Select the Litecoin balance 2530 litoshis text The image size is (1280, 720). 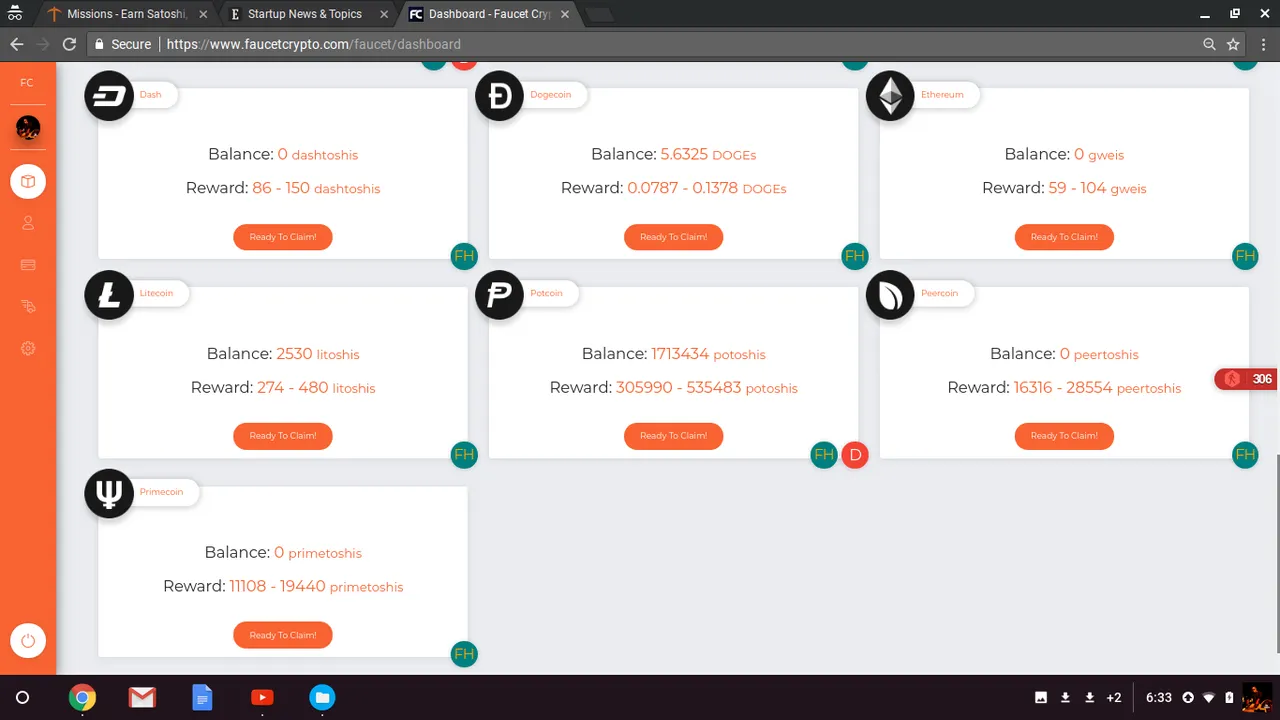pyautogui.click(x=318, y=353)
